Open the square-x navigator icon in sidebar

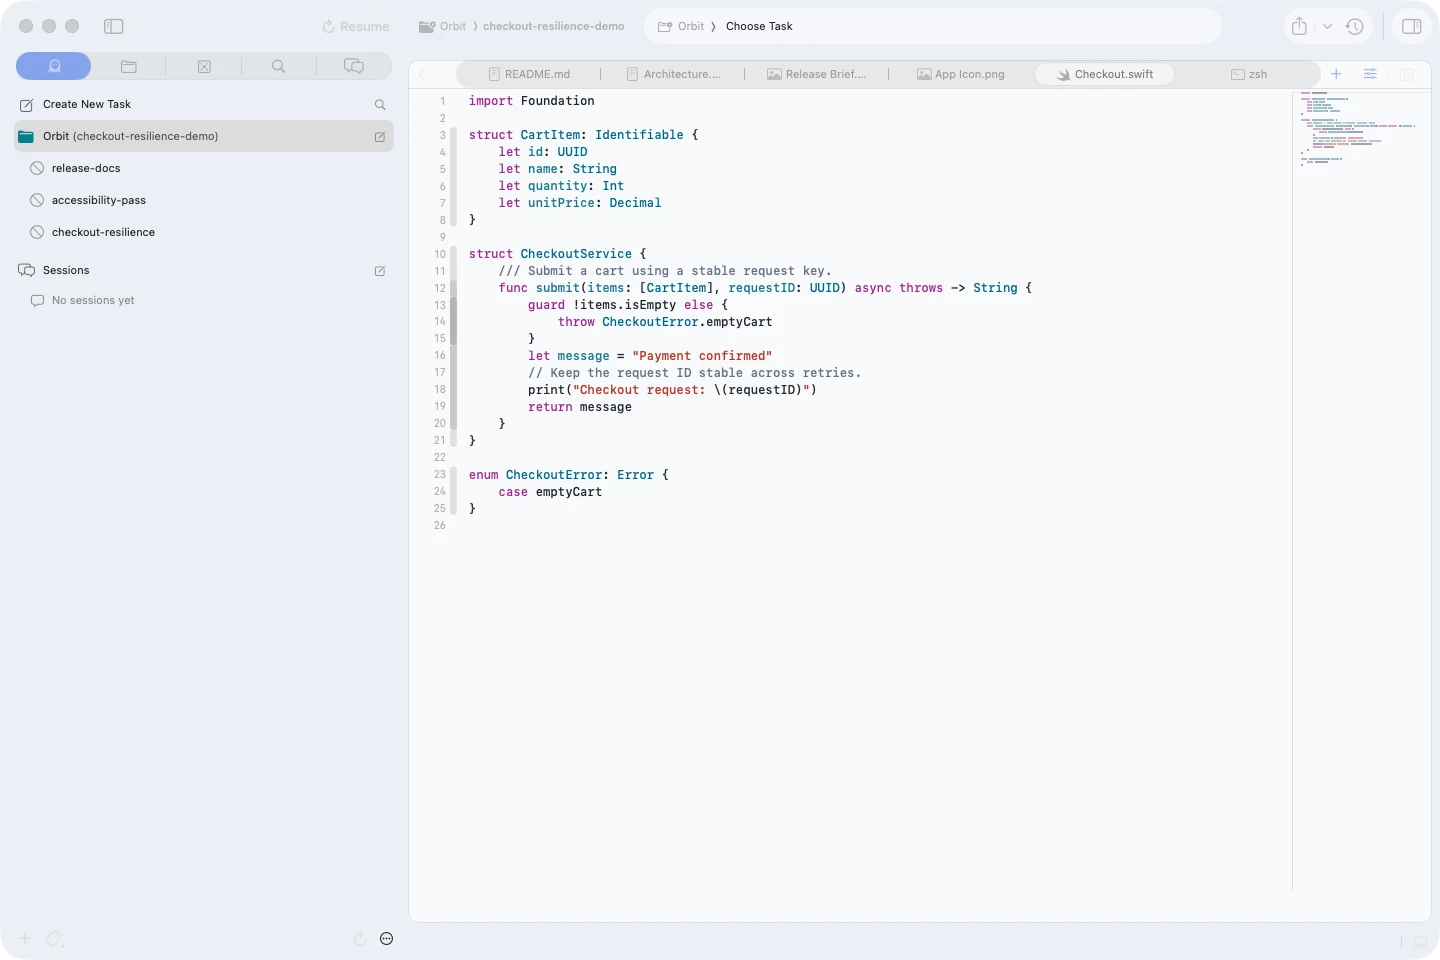[x=204, y=66]
